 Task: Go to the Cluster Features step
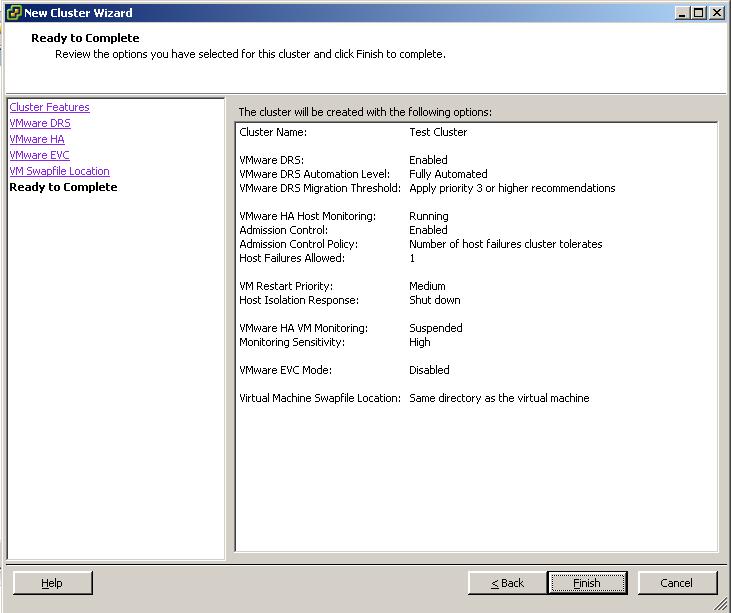click(x=49, y=107)
